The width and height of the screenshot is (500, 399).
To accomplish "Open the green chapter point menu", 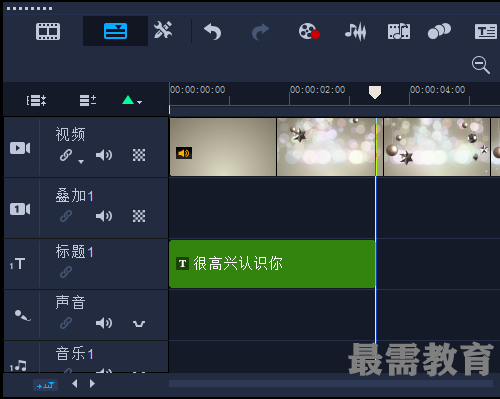I will click(x=132, y=100).
